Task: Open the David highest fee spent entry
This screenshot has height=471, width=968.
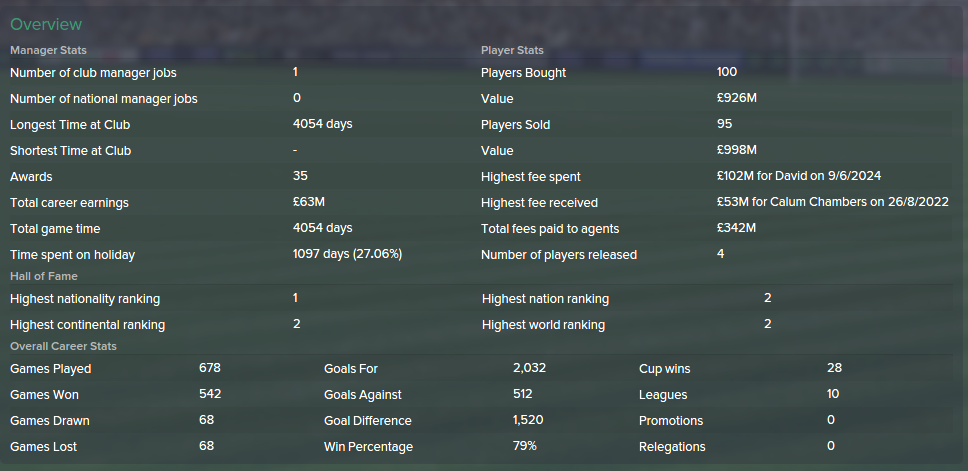Action: tap(799, 176)
